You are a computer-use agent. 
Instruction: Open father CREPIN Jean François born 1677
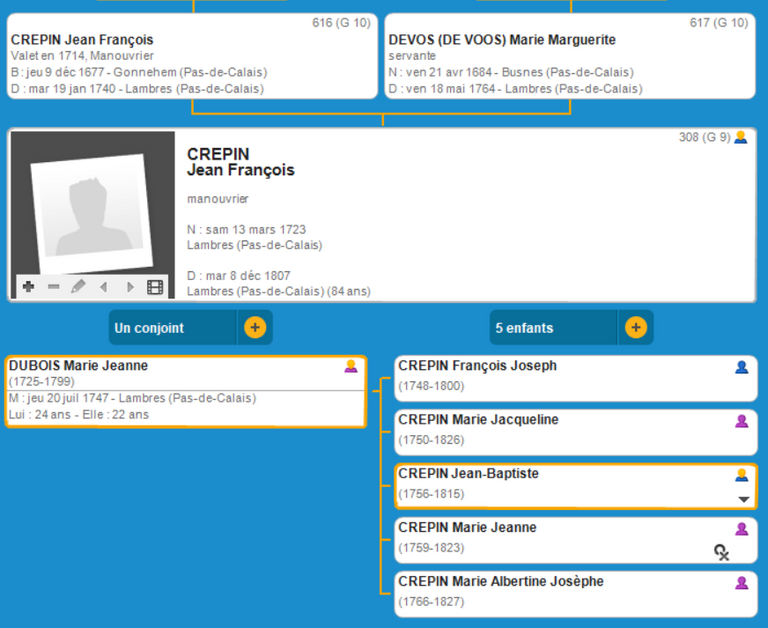coord(191,57)
